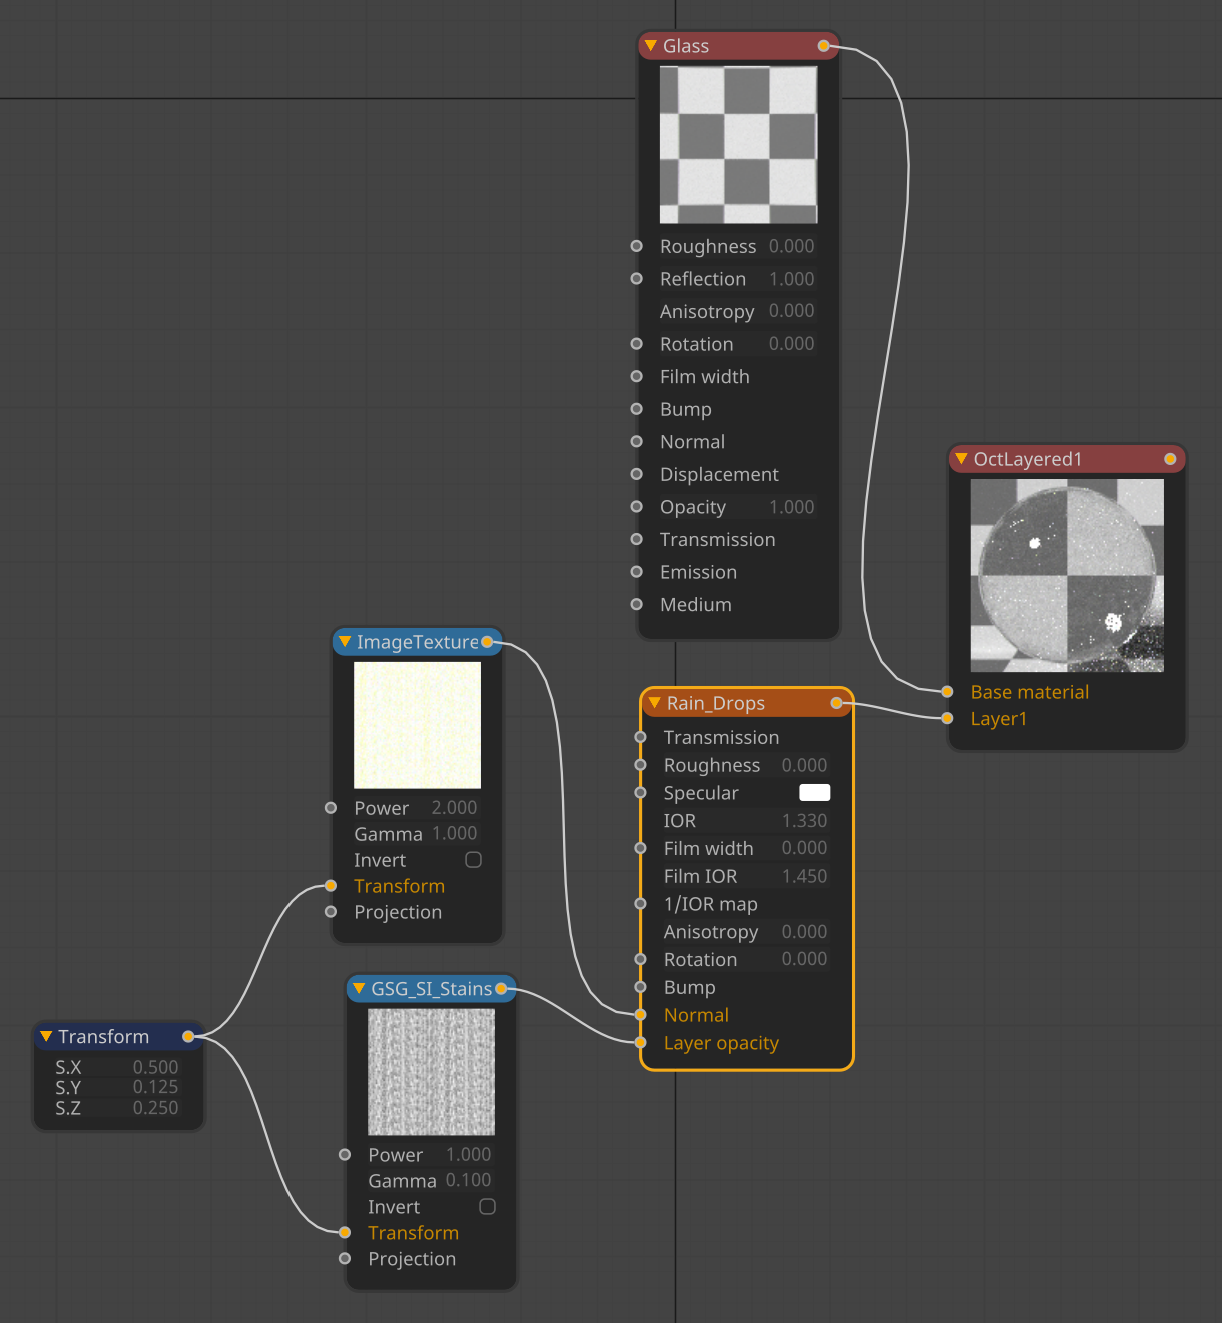Click the ImageTexture Power value field

tap(454, 808)
